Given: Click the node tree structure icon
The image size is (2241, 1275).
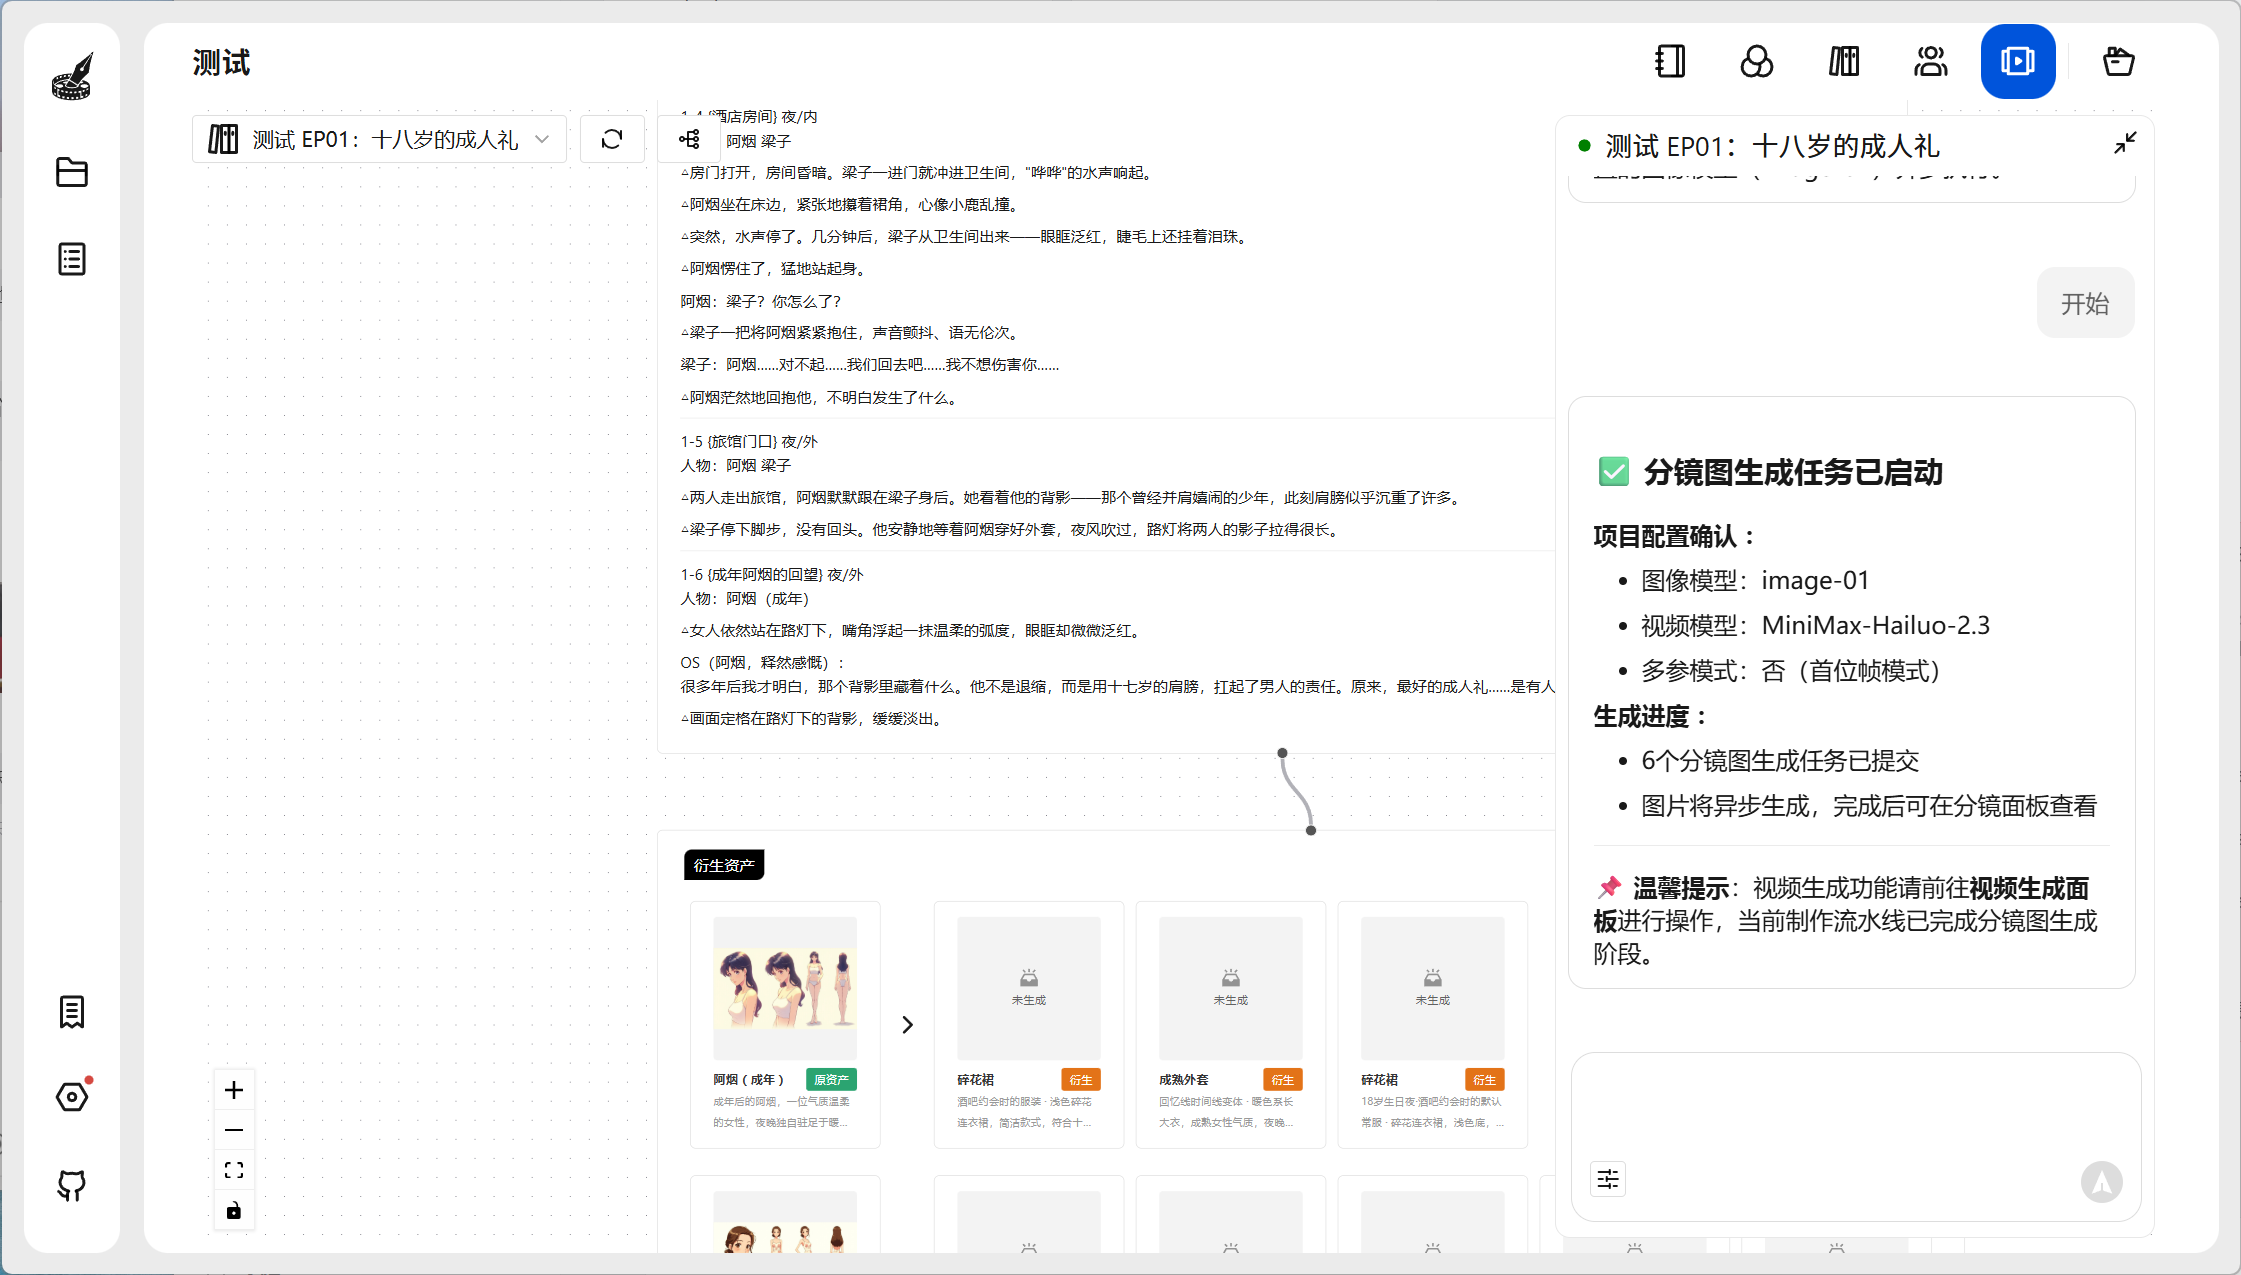Looking at the screenshot, I should coord(690,139).
